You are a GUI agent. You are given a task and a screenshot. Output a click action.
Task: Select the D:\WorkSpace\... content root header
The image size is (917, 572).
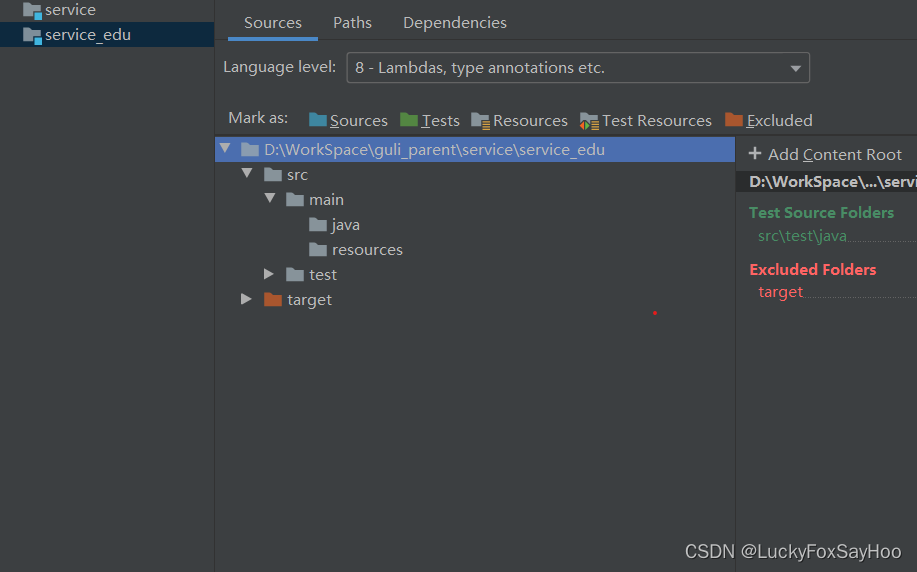[x=826, y=182]
